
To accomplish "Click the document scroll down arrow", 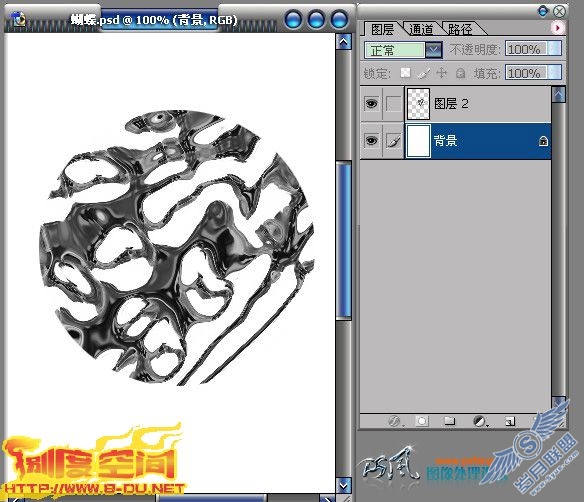I will pos(343,485).
